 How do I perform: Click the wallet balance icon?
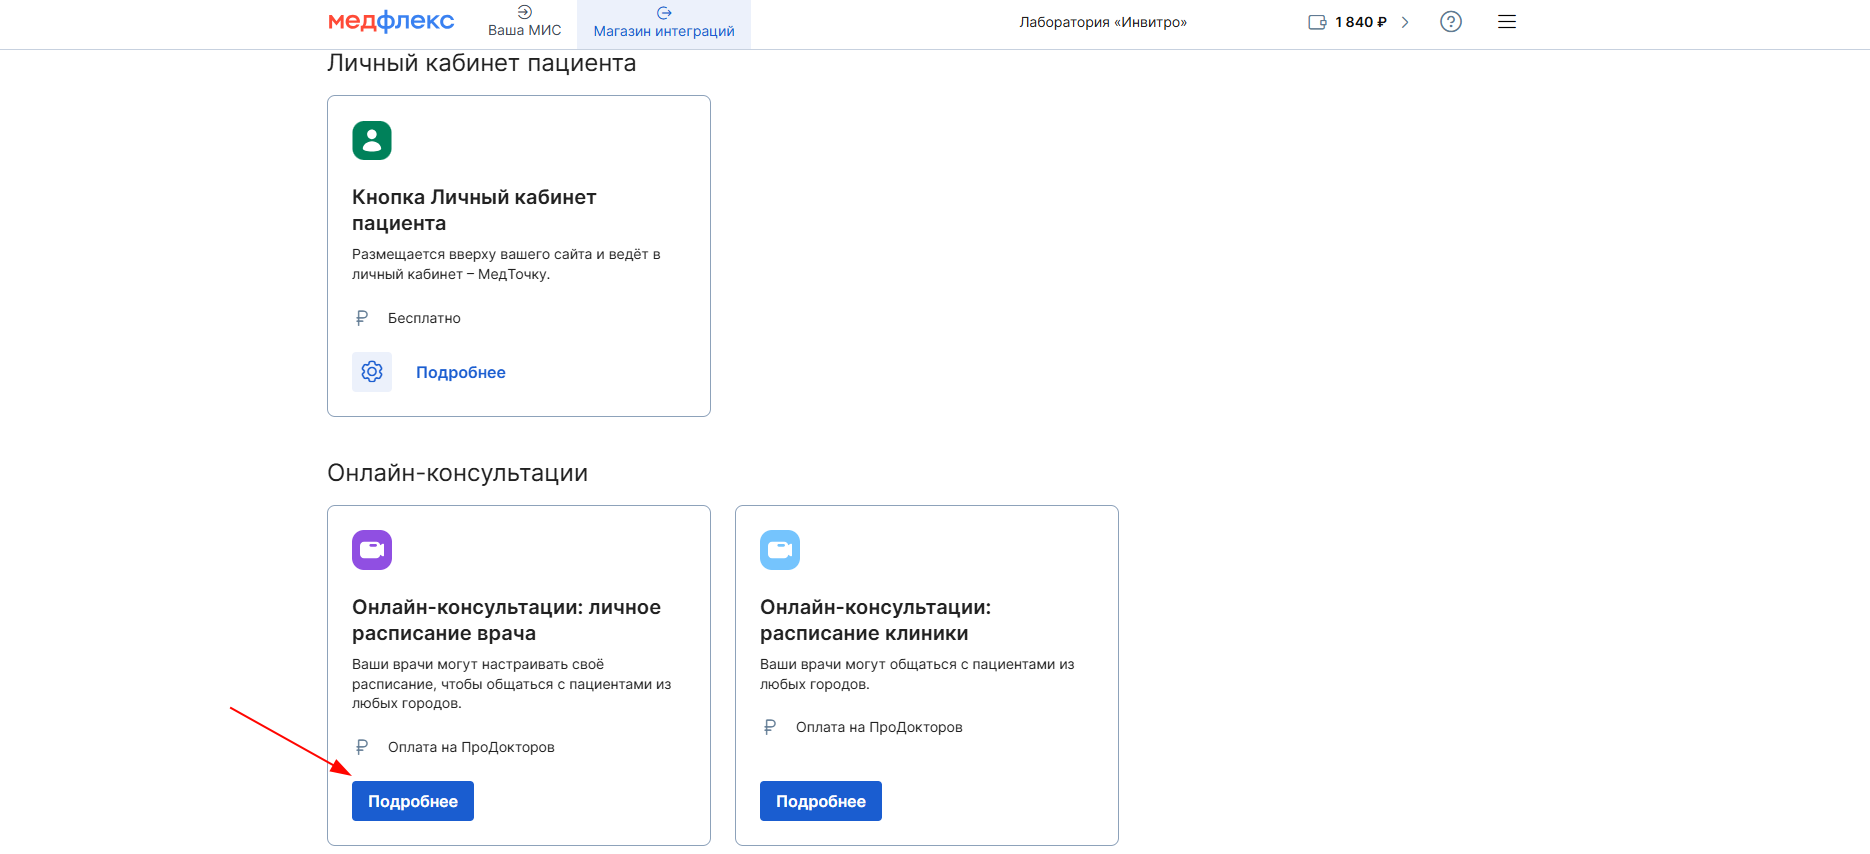[x=1317, y=22]
